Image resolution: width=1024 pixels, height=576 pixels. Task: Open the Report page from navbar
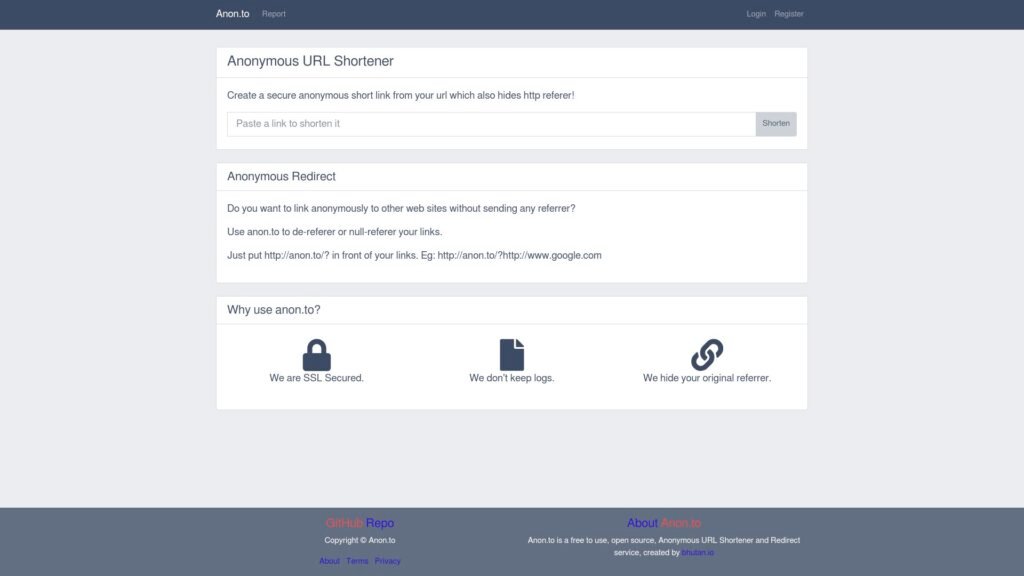274,14
